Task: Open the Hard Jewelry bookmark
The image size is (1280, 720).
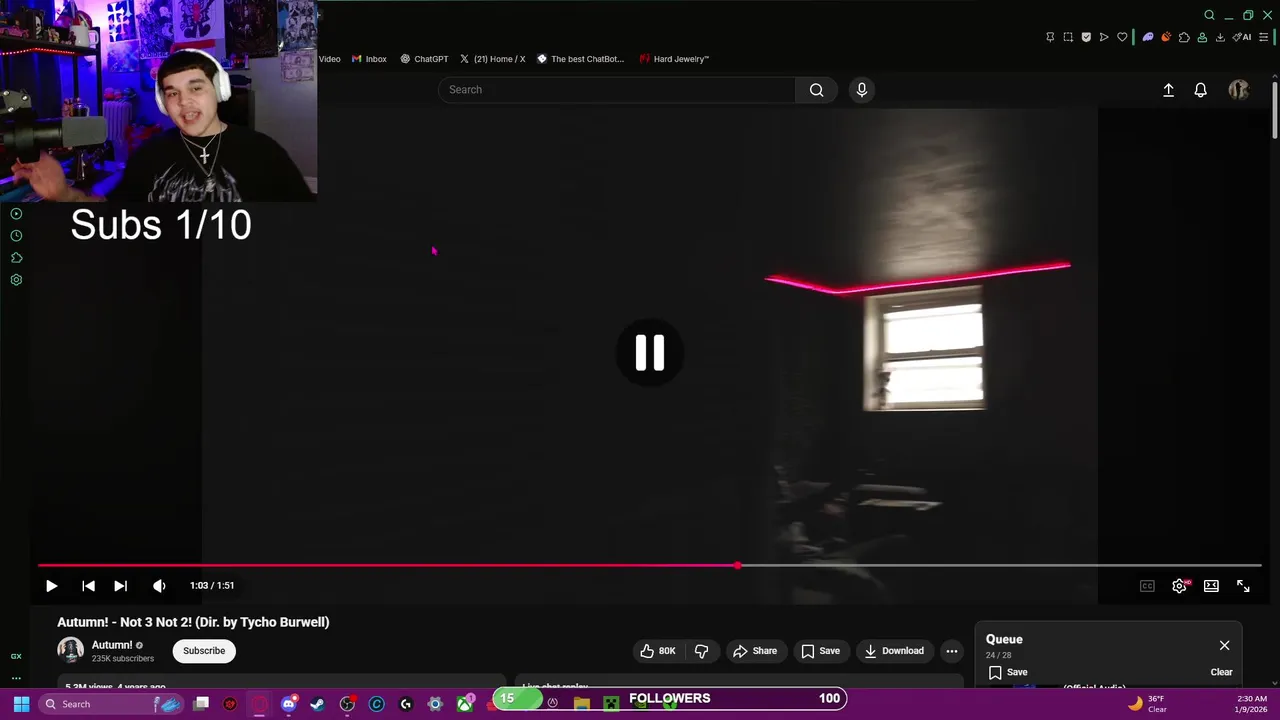Action: click(x=674, y=59)
